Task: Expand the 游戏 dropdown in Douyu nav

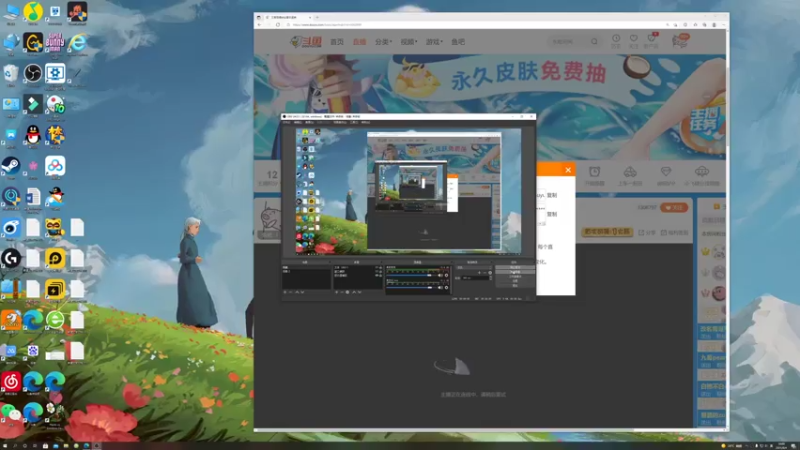Action: pyautogui.click(x=434, y=42)
